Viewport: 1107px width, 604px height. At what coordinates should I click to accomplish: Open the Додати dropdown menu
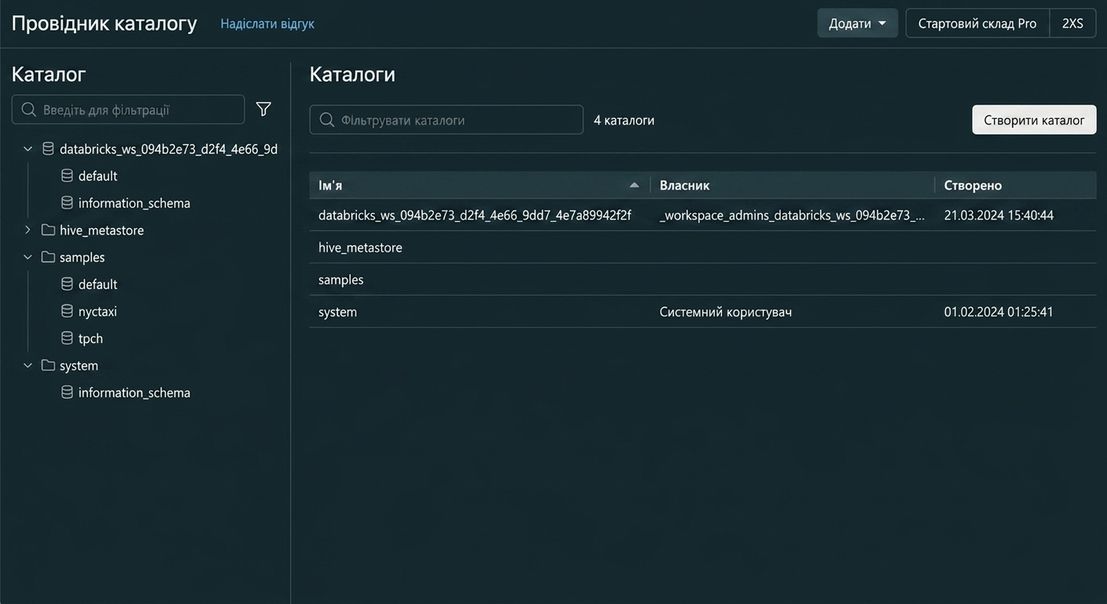[x=857, y=23]
